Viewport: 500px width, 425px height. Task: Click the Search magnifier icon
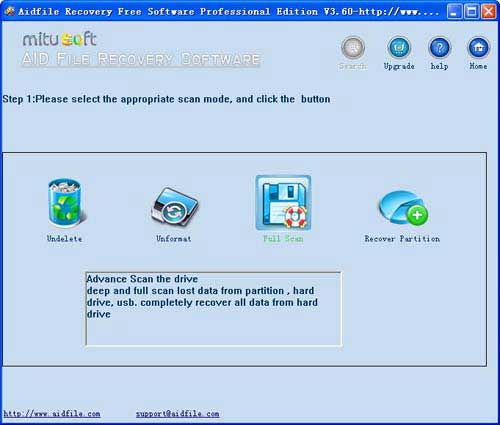[353, 48]
